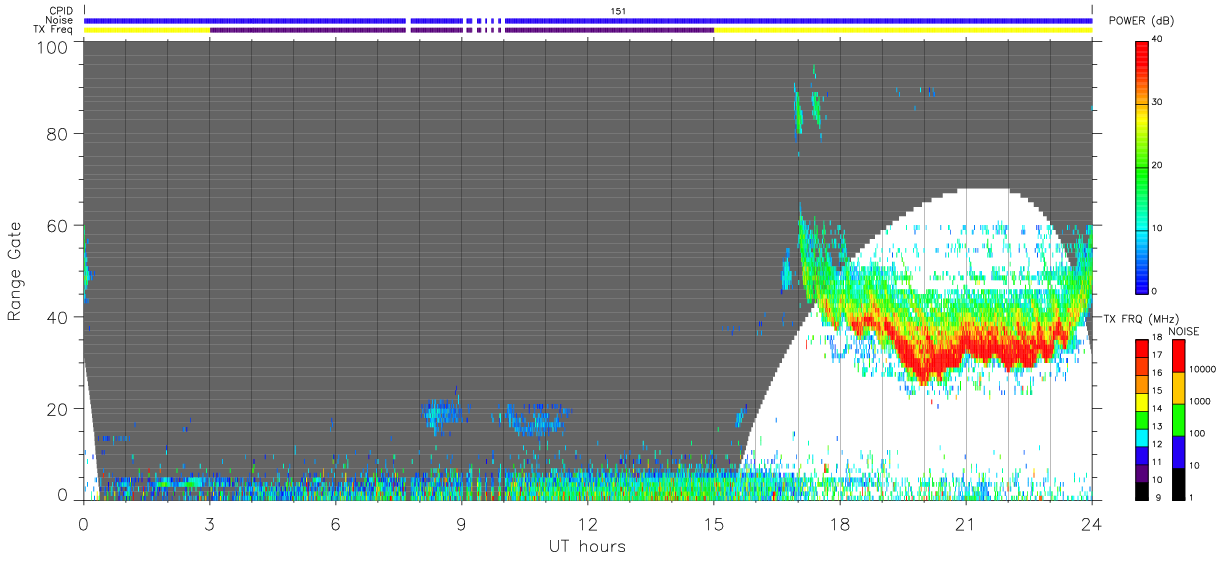The width and height of the screenshot is (1228, 567).
Task: Click the TX FRQ (MHz) legend title
Action: click(x=1141, y=319)
